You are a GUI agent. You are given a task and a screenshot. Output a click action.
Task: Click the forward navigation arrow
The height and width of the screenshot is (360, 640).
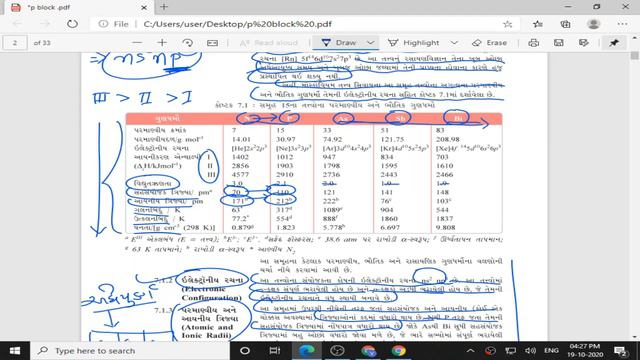coord(44,24)
